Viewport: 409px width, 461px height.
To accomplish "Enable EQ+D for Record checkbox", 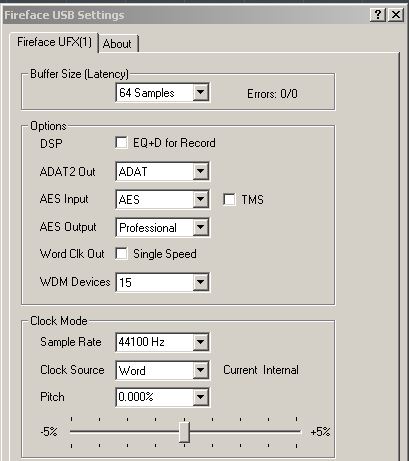I will click(121, 143).
